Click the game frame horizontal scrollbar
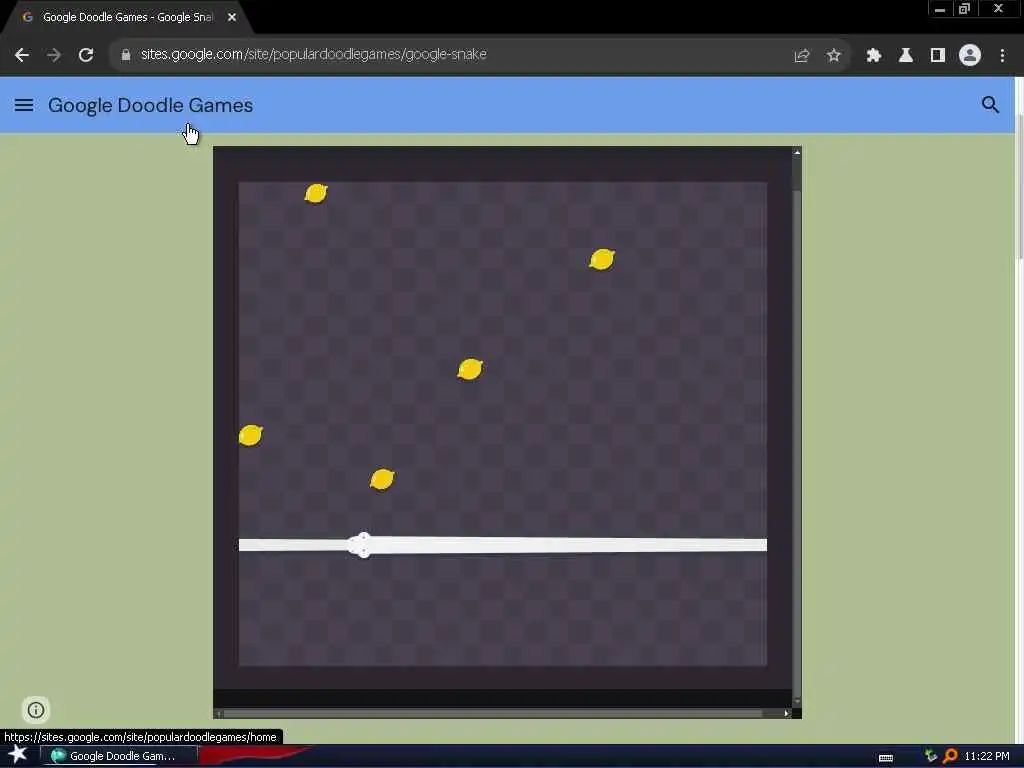Viewport: 1024px width, 768px height. (493, 714)
